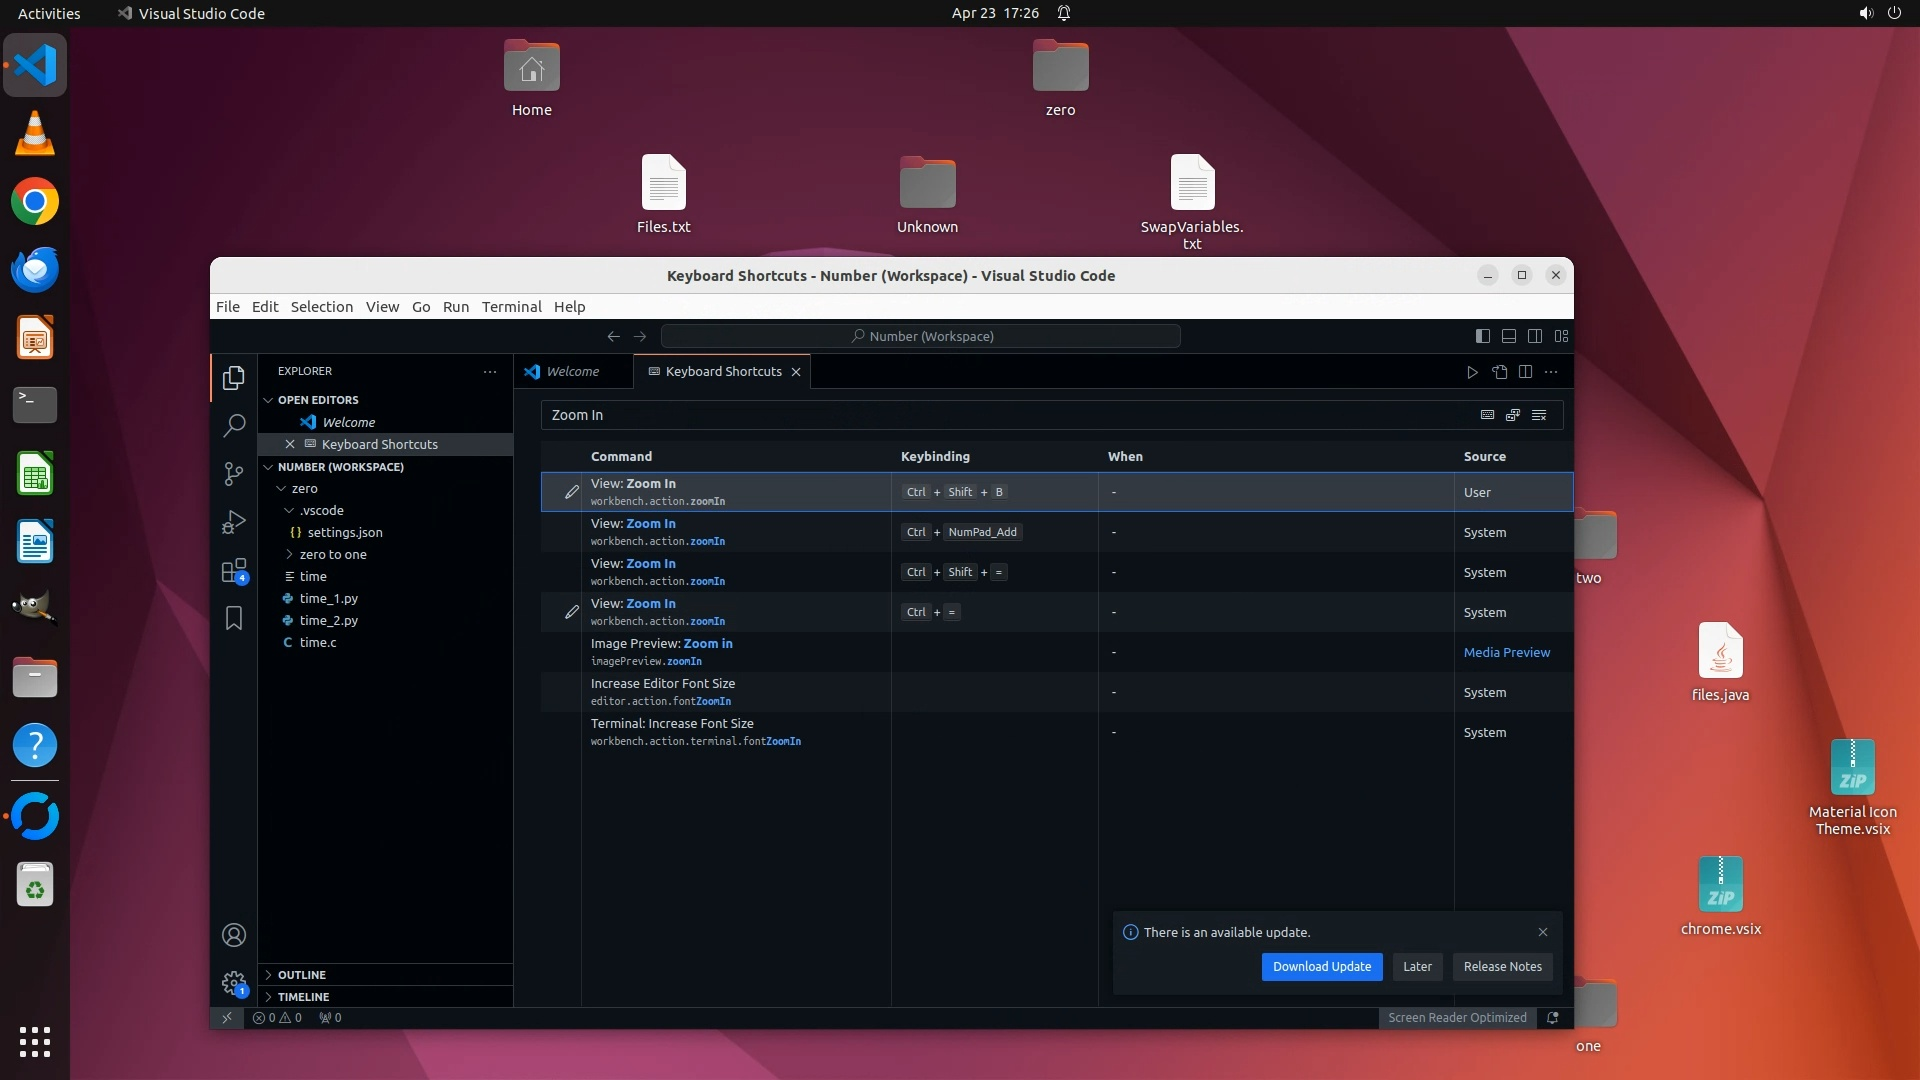1920x1080 pixels.
Task: Click the Zoom In search field
Action: (x=1000, y=415)
